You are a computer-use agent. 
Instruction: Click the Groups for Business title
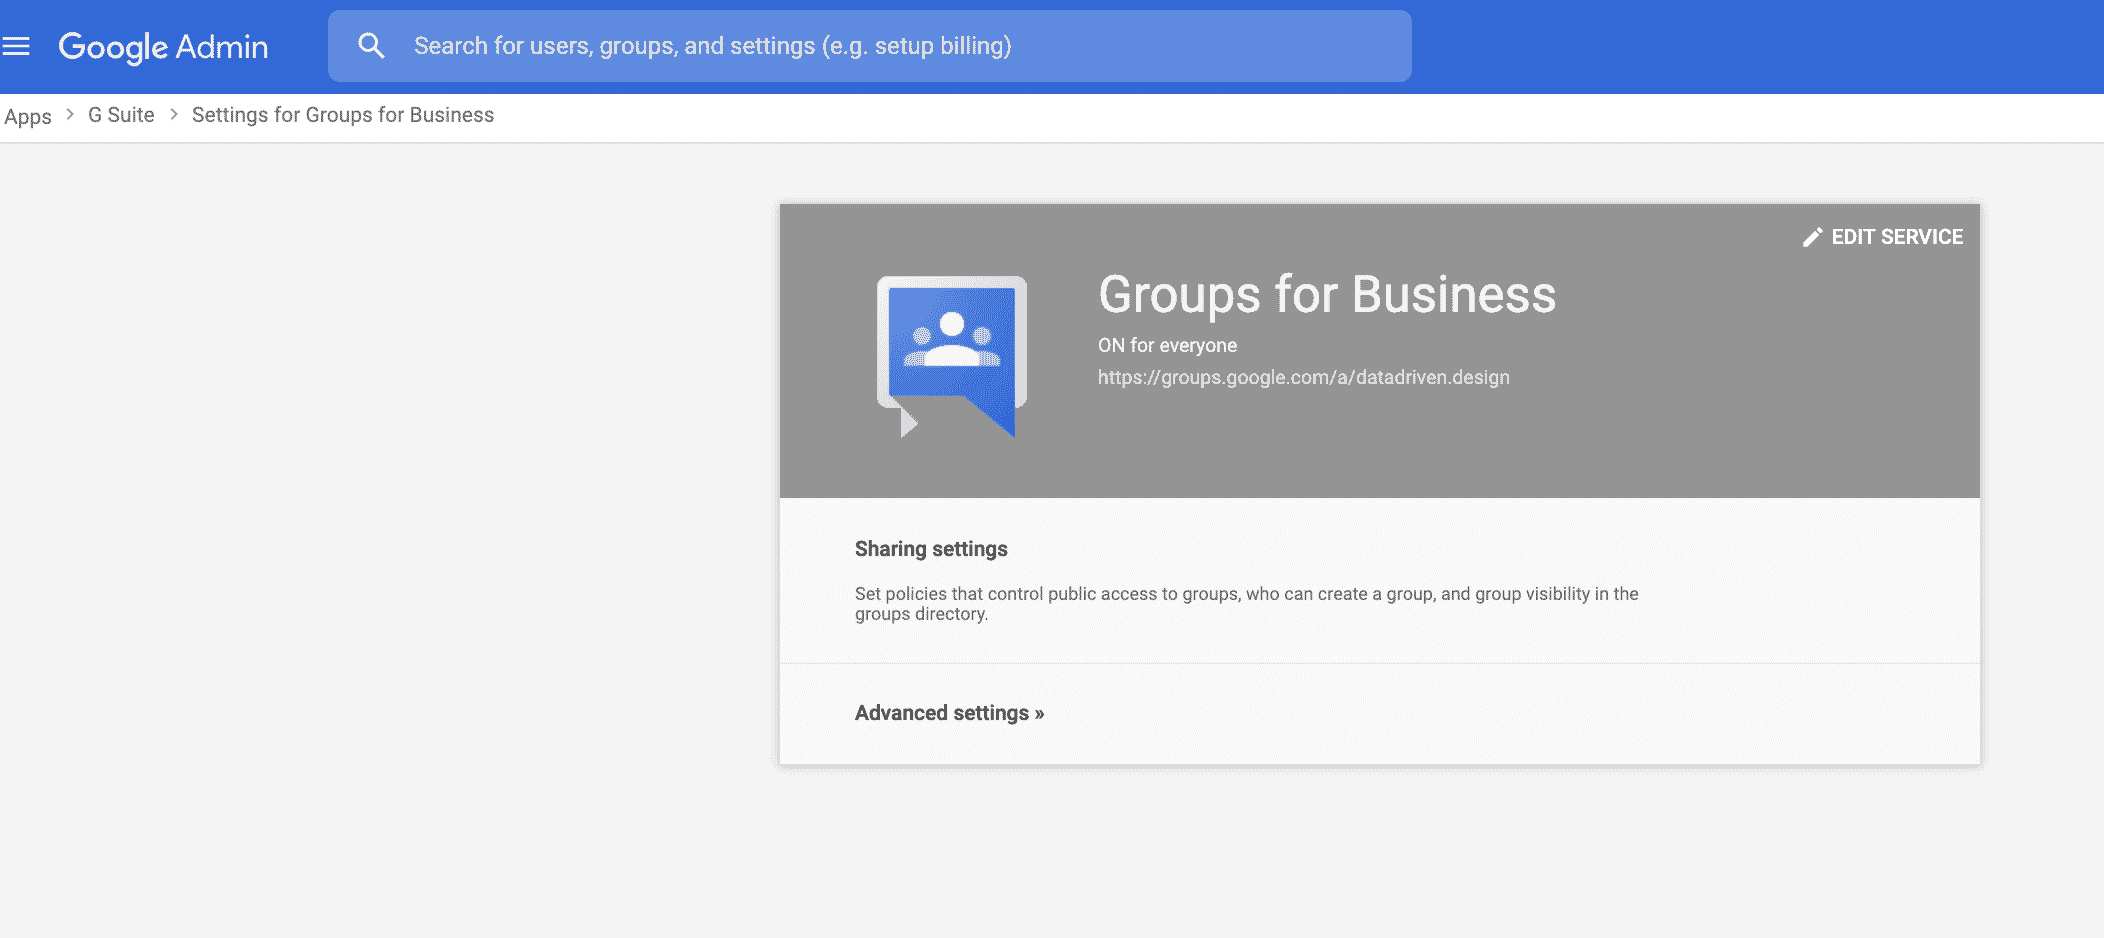tap(1327, 294)
